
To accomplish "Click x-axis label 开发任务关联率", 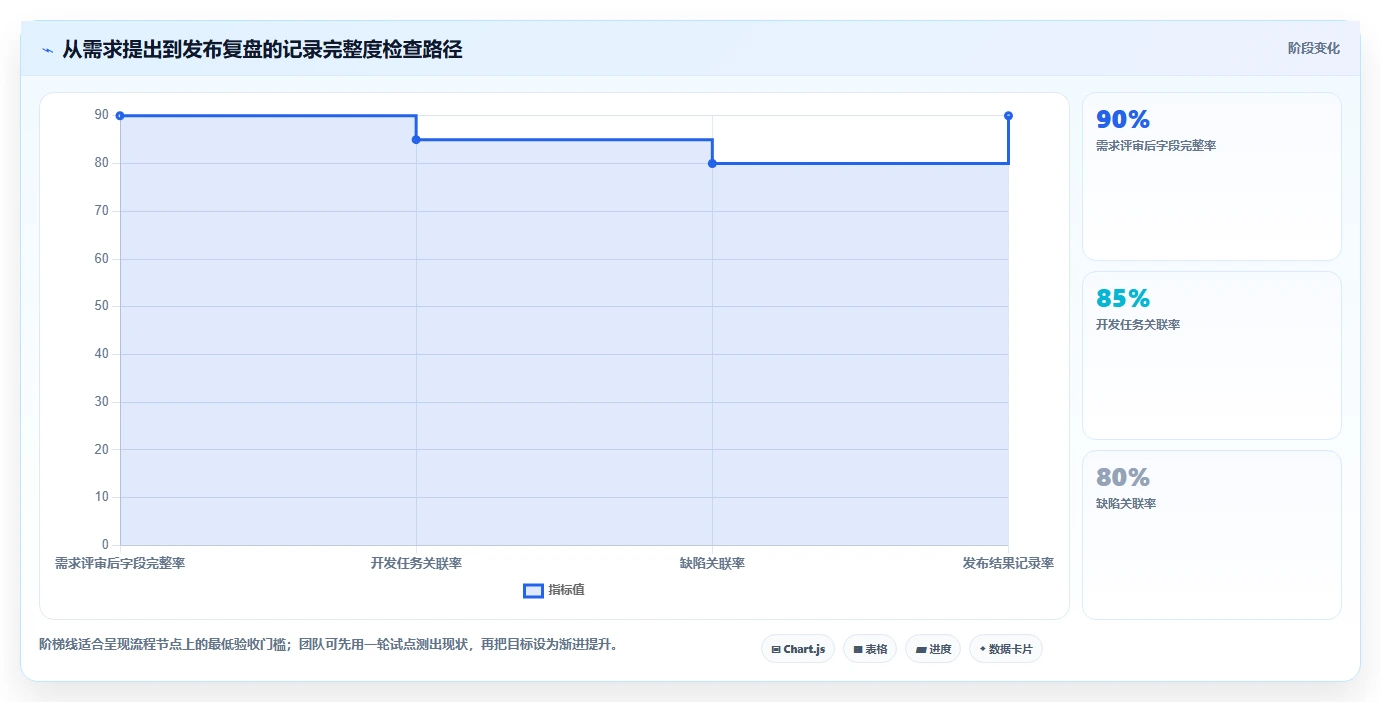I will tap(416, 563).
